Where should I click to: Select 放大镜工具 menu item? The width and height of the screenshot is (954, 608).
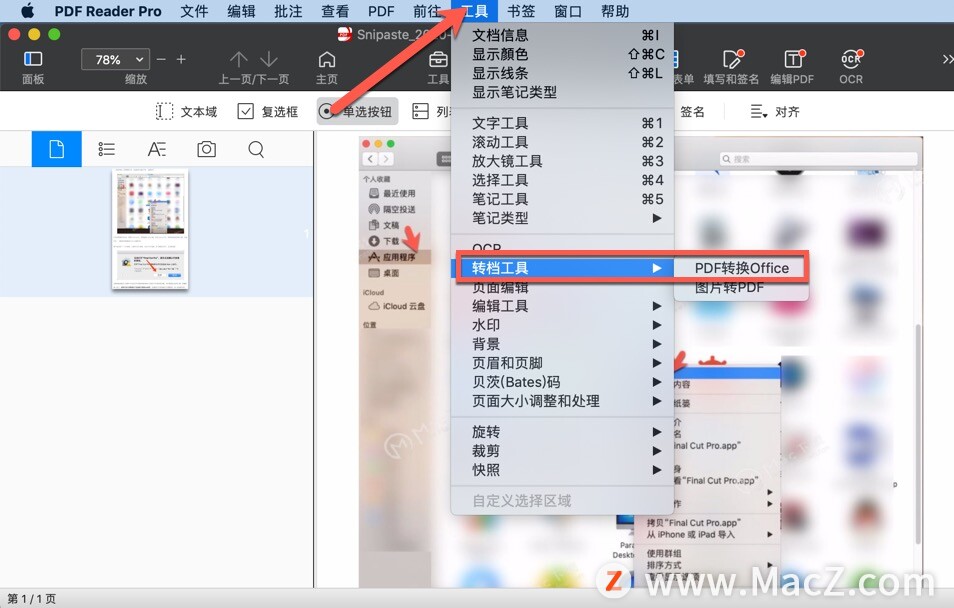click(562, 161)
